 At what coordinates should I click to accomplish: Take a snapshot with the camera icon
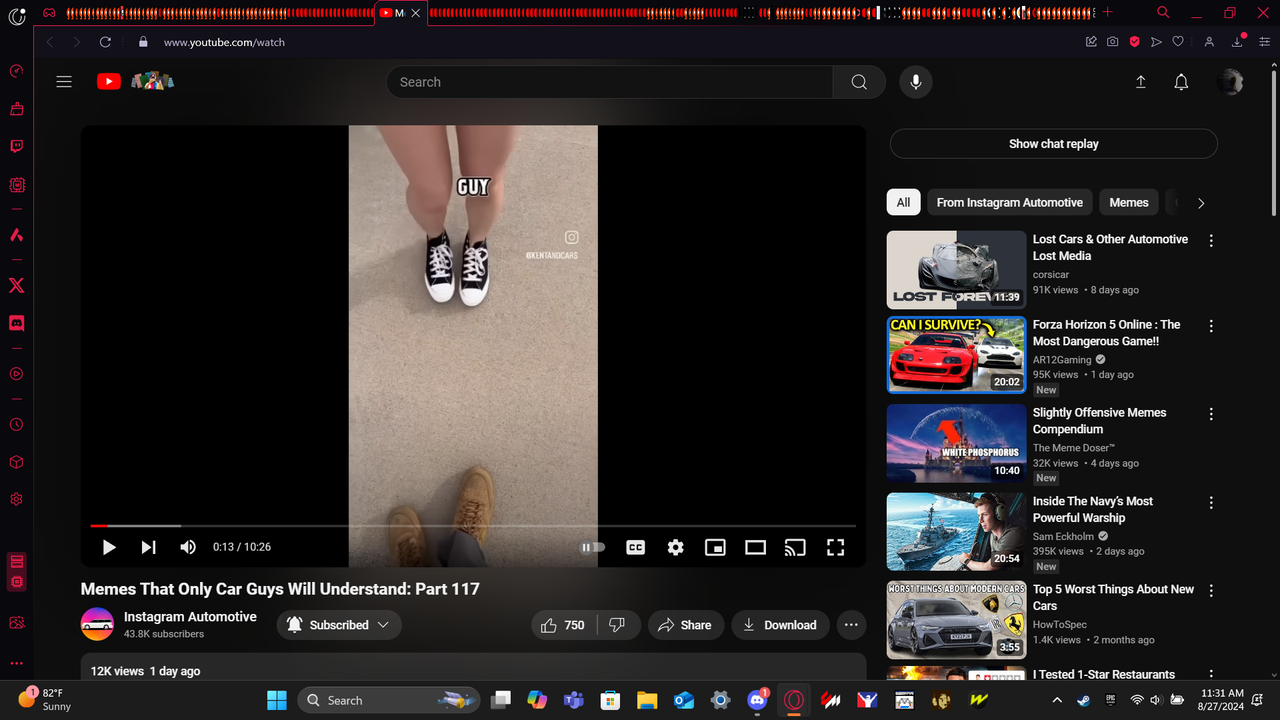coord(1112,42)
